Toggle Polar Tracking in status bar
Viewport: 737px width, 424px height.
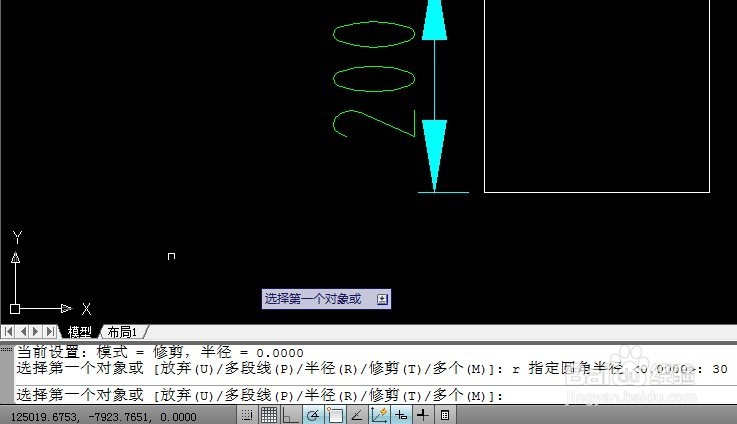pyautogui.click(x=313, y=415)
